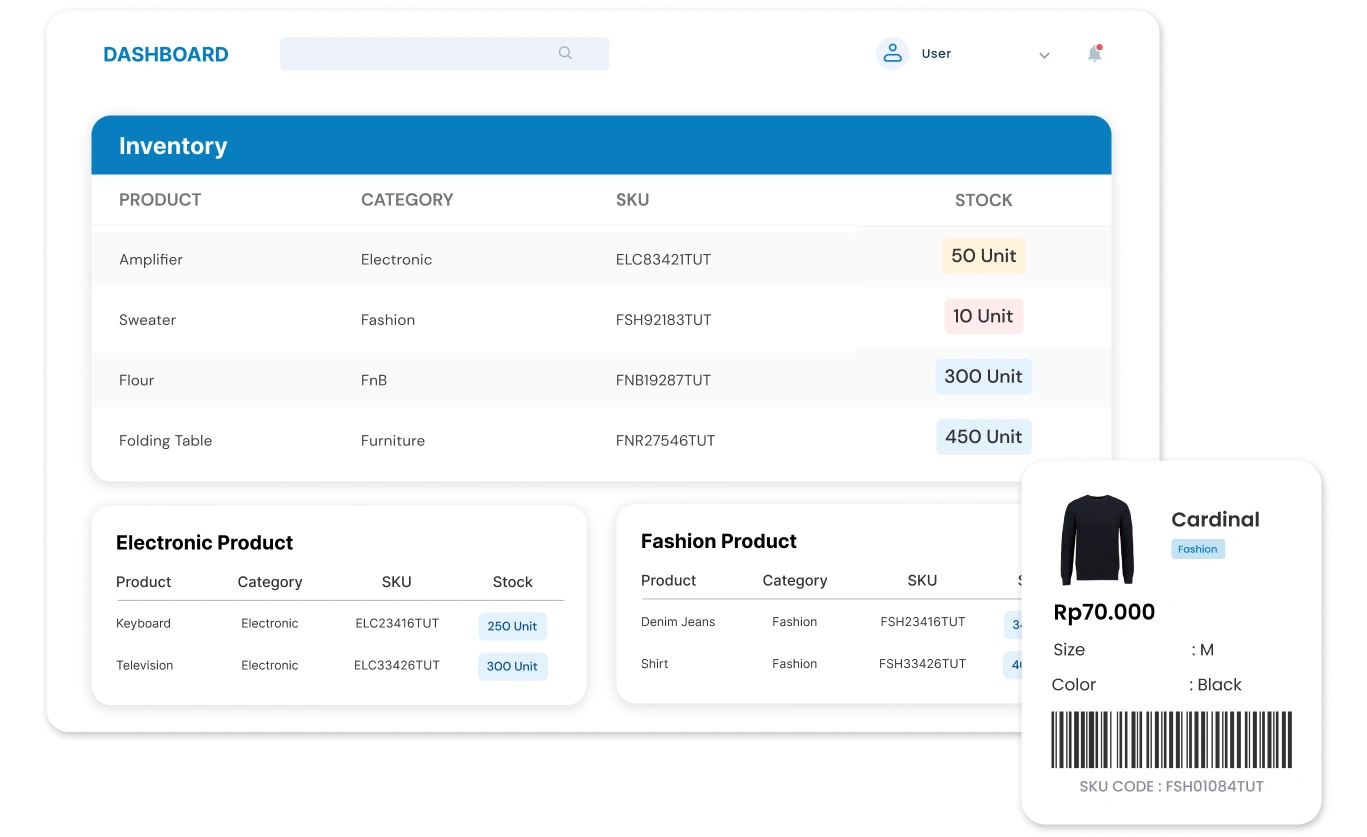Click inside the dashboard search field
1367x837 pixels.
point(420,54)
